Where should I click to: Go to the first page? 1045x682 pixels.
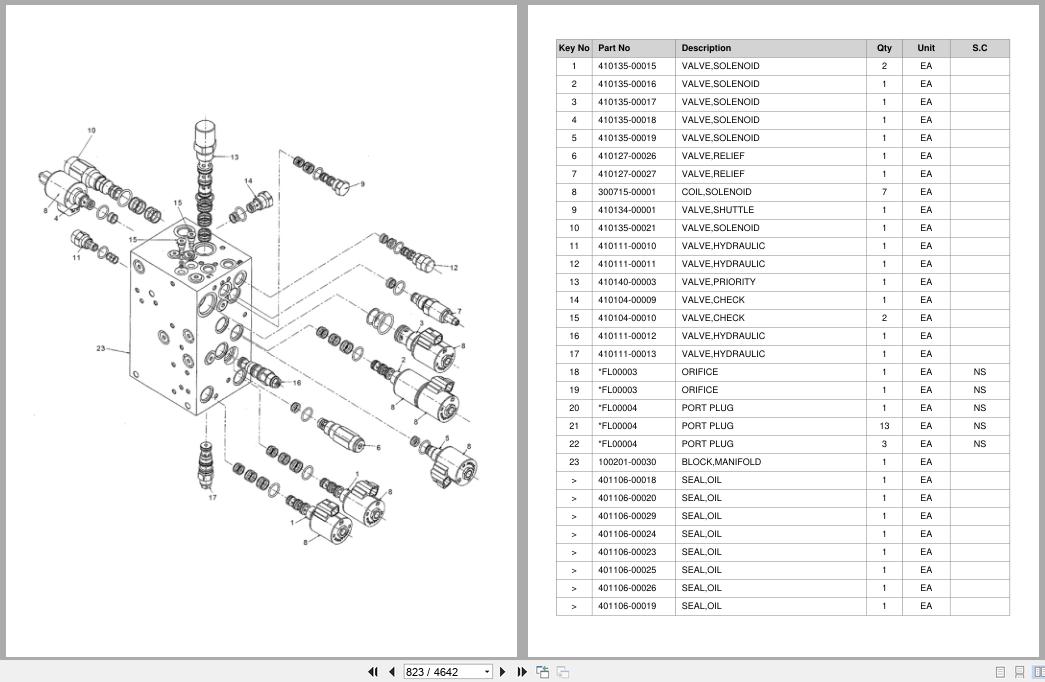pyautogui.click(x=373, y=671)
